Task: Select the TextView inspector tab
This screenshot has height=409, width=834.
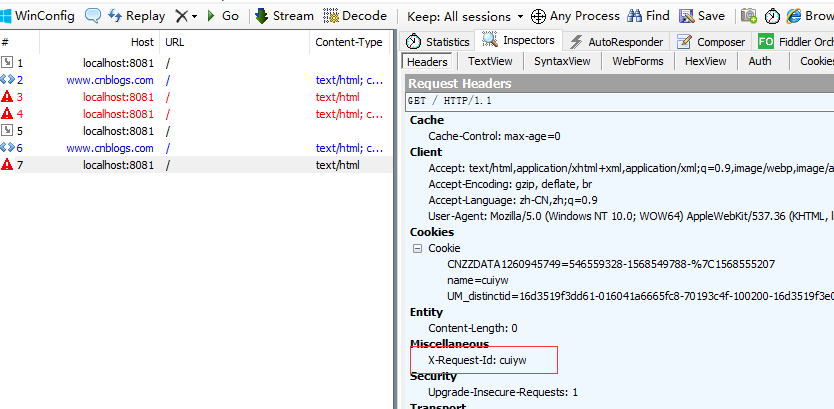Action: click(x=490, y=62)
